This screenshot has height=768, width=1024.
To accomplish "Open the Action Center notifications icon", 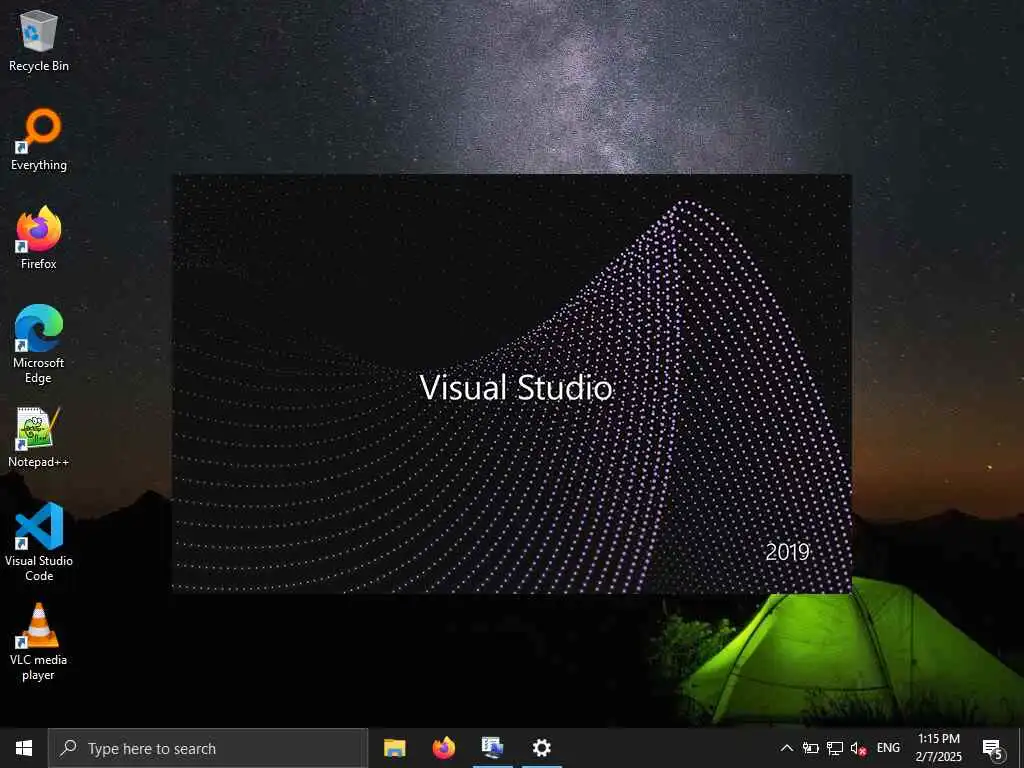I will point(993,748).
